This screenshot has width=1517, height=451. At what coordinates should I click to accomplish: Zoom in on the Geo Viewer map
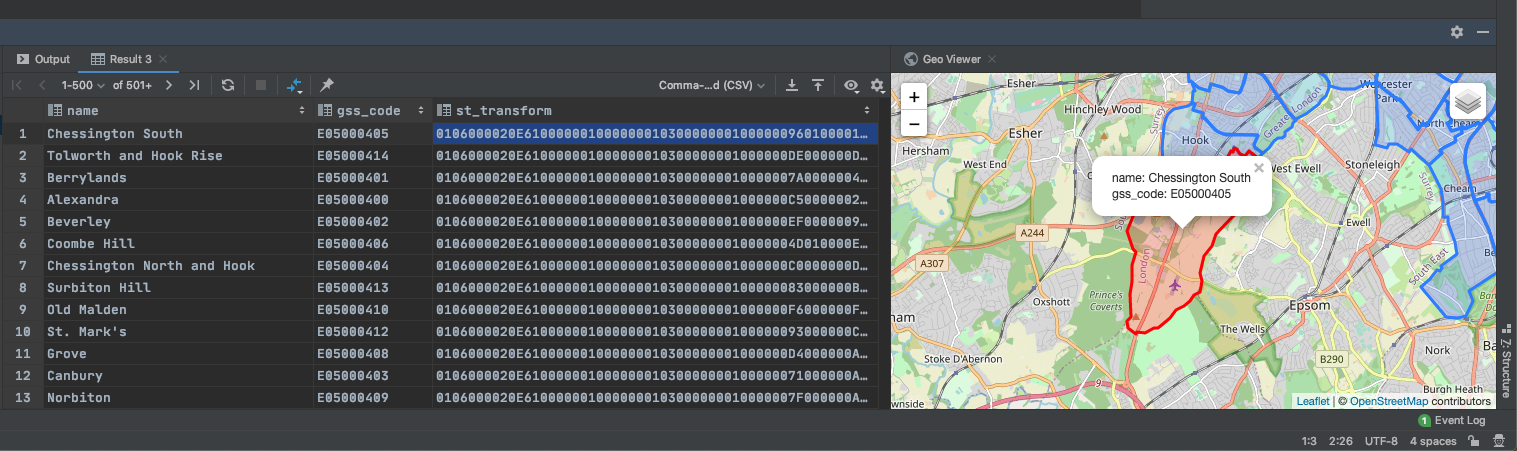pos(915,97)
